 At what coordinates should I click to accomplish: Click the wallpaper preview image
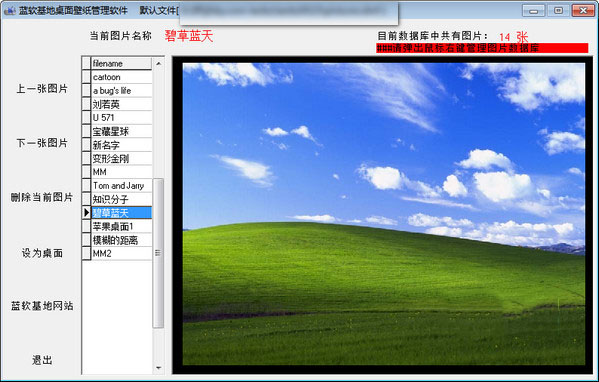(x=384, y=214)
